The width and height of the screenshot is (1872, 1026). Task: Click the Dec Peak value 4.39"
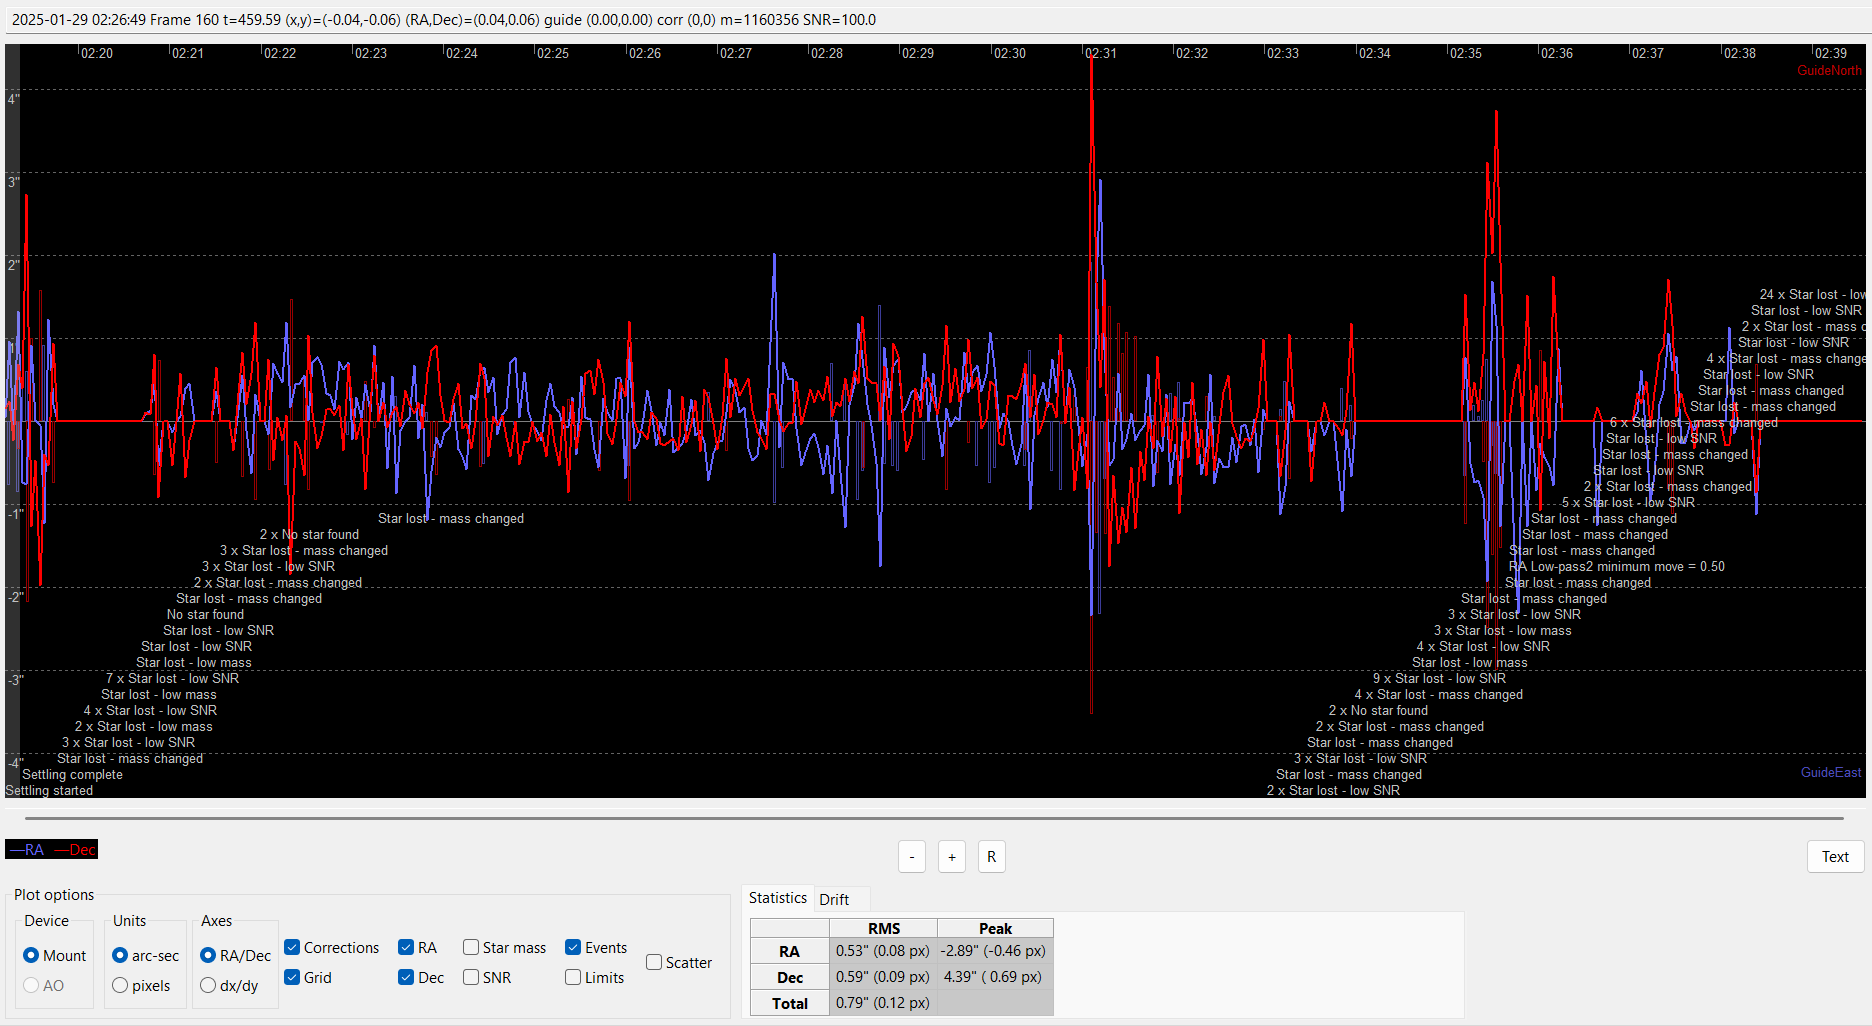(x=994, y=977)
